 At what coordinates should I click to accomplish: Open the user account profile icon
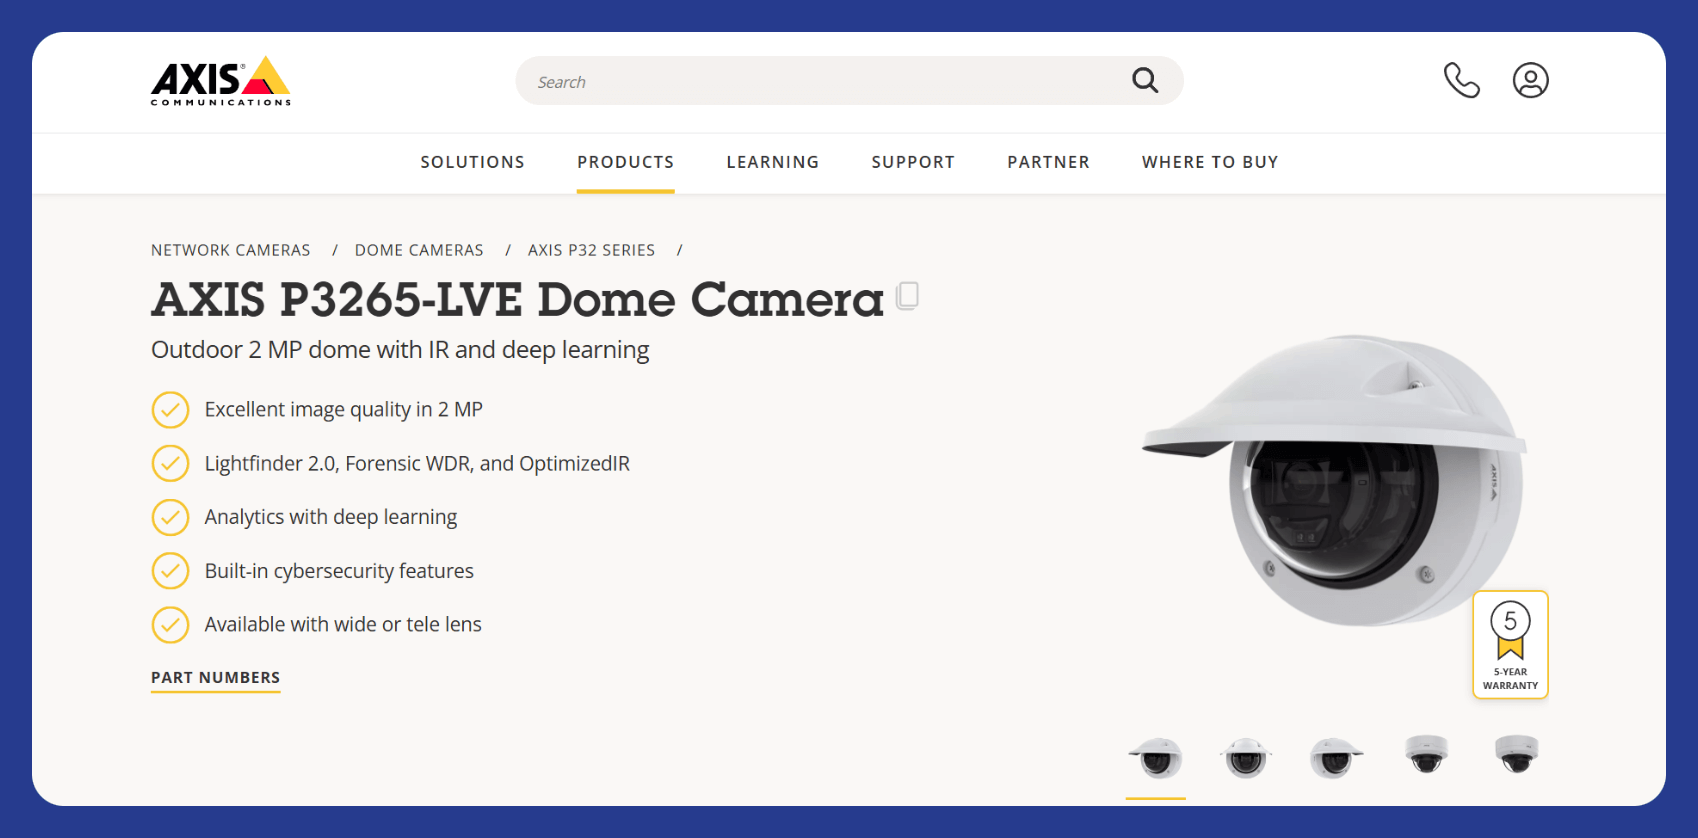point(1530,80)
